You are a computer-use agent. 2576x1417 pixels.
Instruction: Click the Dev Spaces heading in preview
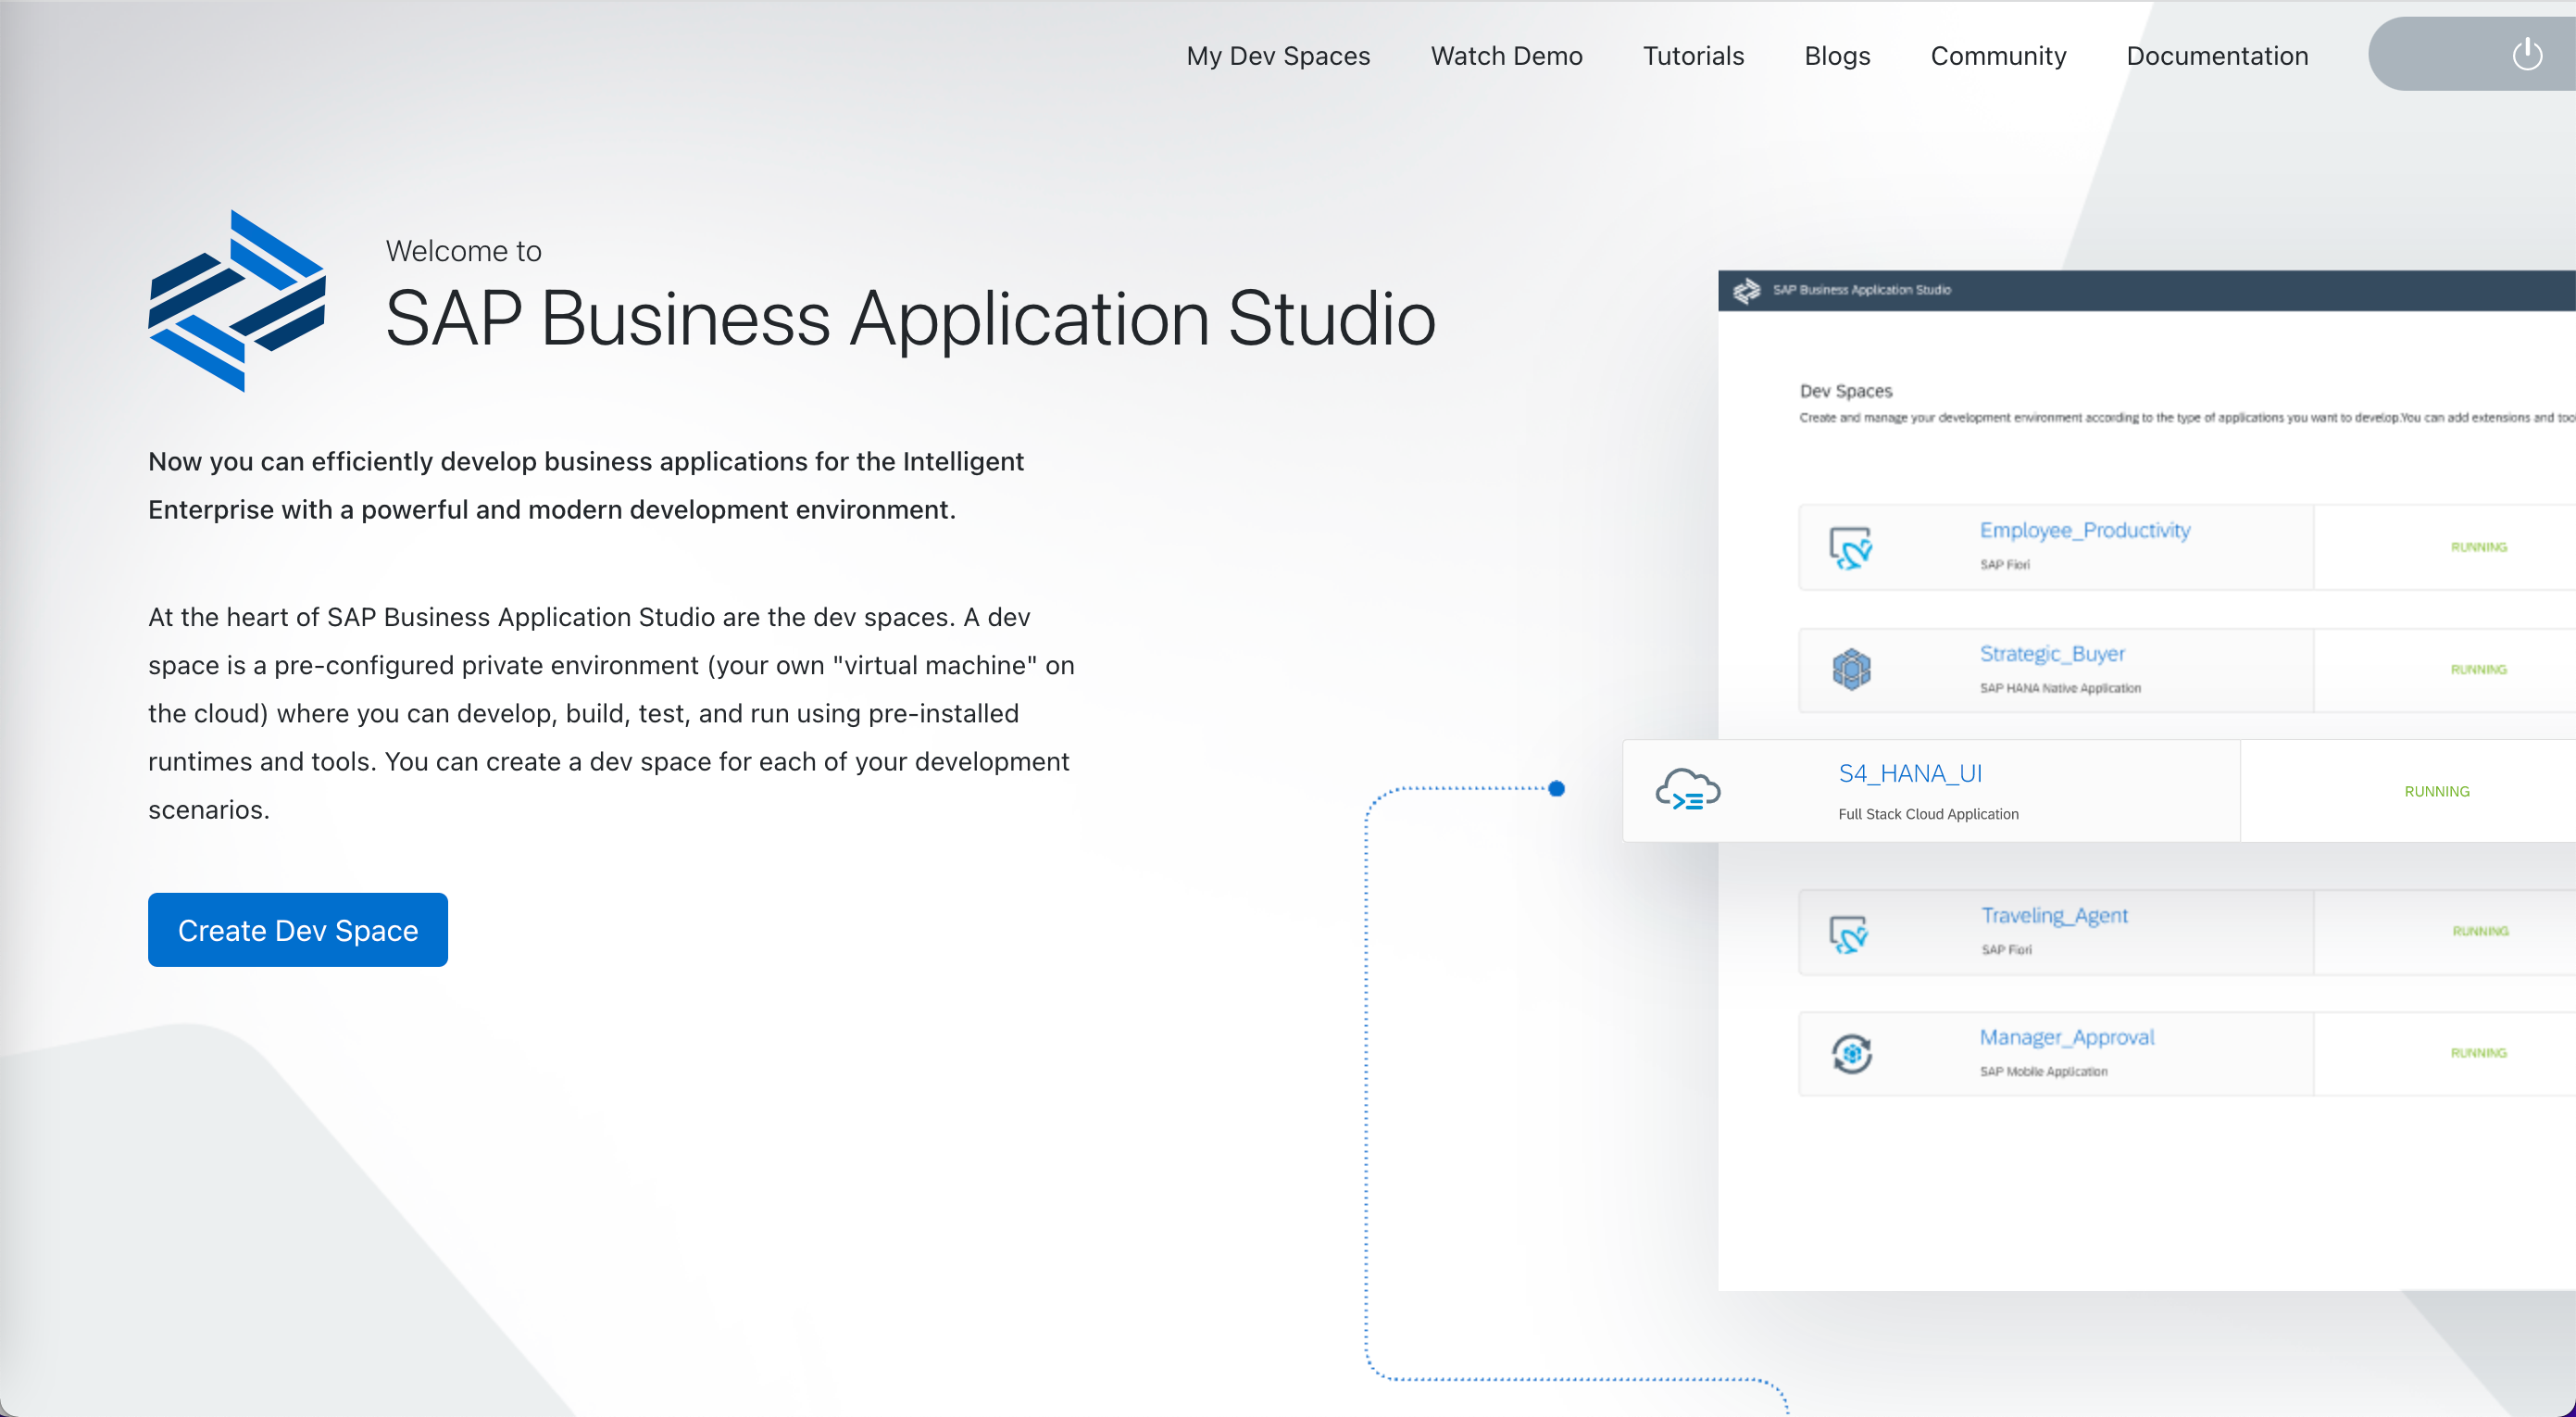pyautogui.click(x=1845, y=391)
